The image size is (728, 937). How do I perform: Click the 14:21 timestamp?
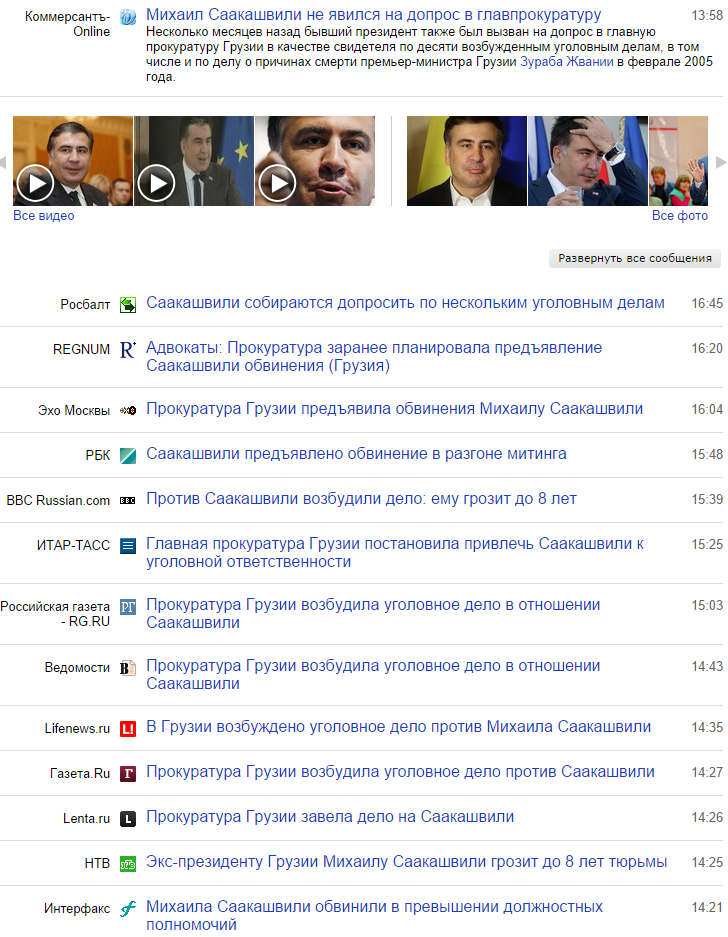click(707, 908)
